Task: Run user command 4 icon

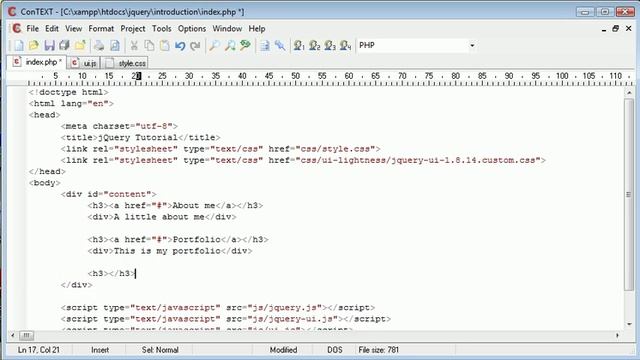Action: click(x=345, y=45)
